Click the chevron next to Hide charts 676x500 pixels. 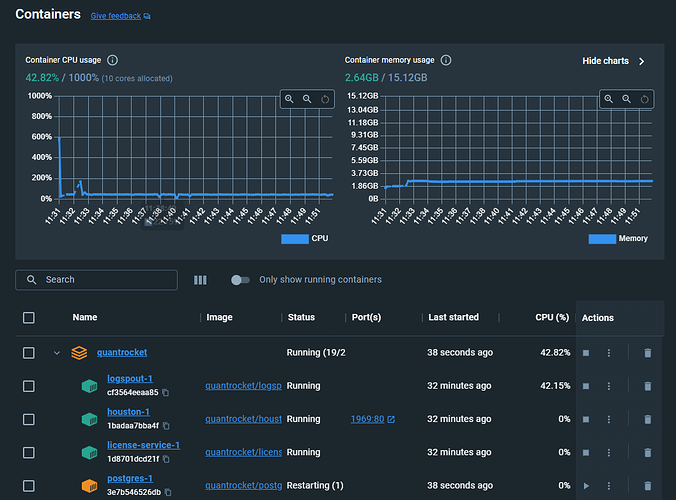[642, 61]
